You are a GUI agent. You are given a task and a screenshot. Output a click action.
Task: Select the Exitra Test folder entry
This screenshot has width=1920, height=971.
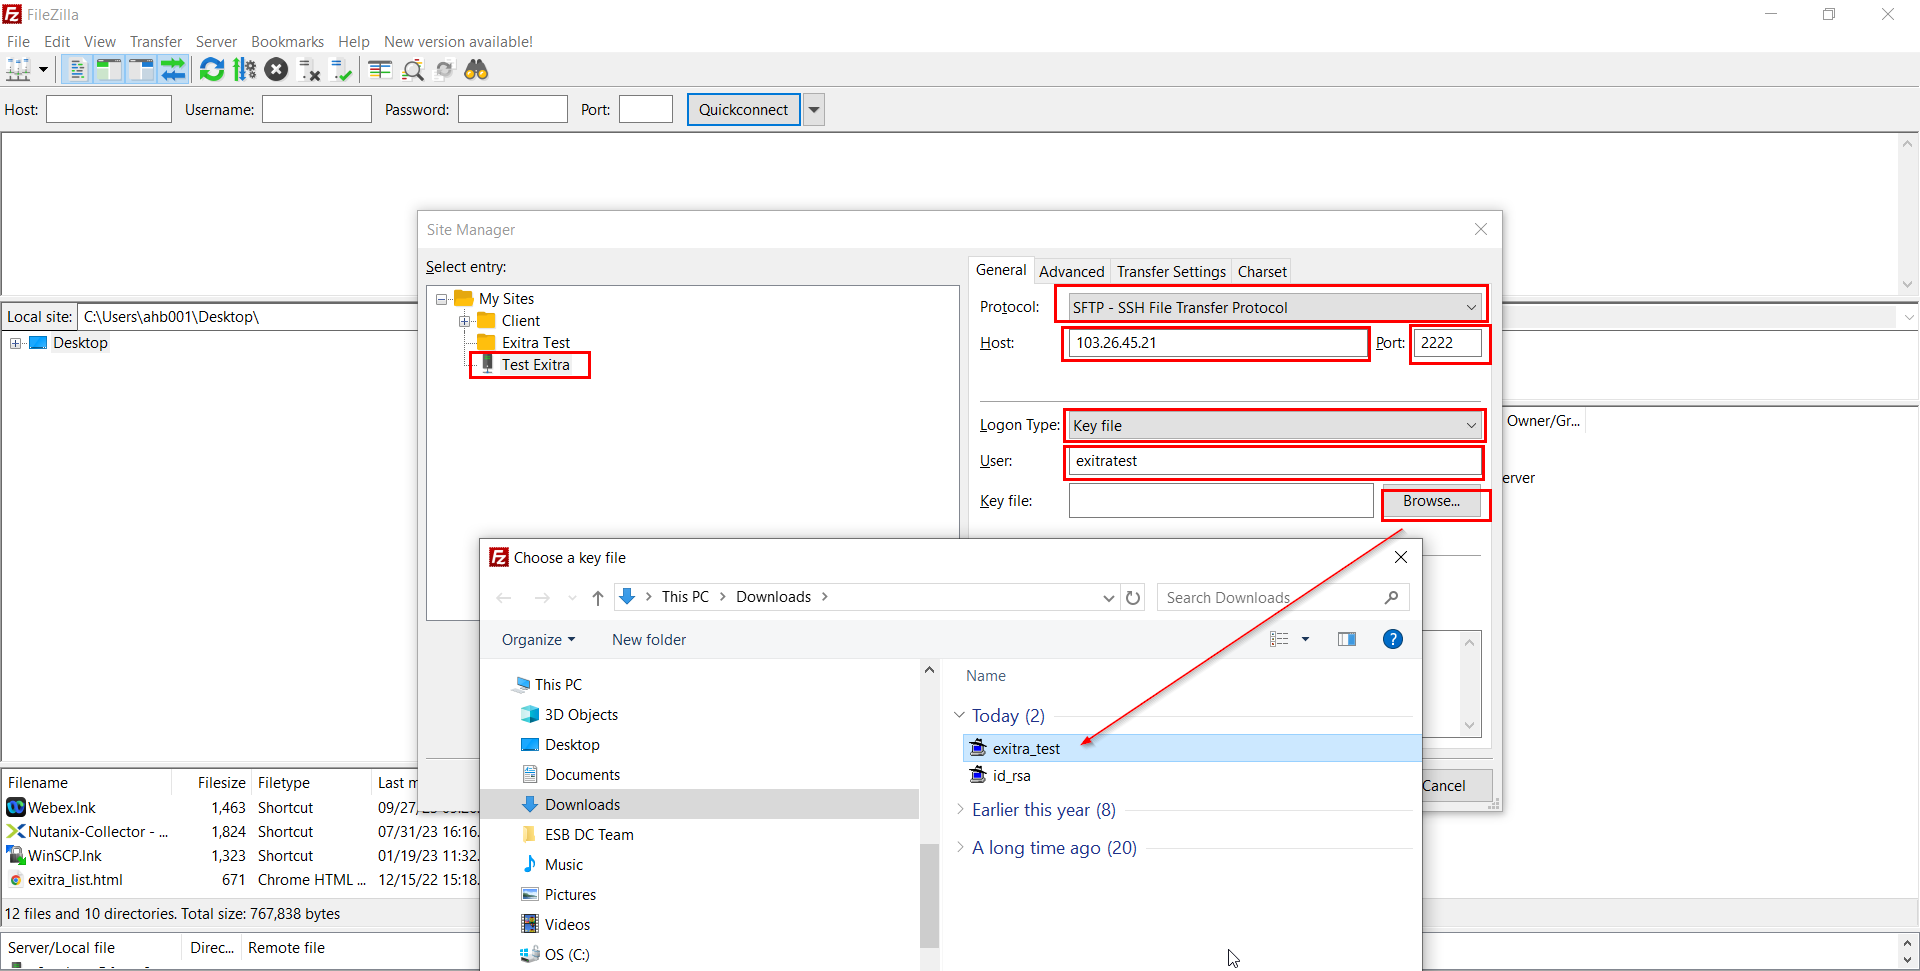pos(536,343)
